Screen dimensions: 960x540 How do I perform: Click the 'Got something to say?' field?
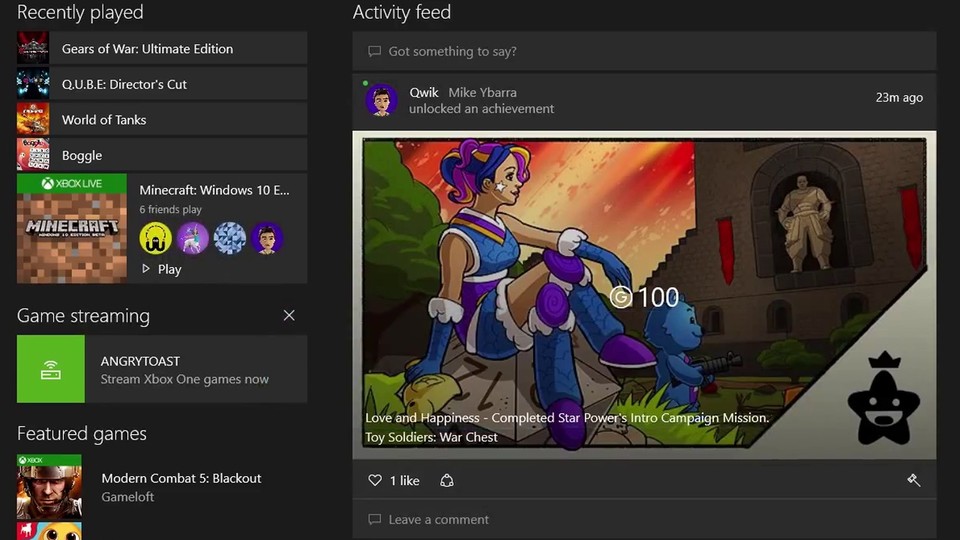[644, 51]
